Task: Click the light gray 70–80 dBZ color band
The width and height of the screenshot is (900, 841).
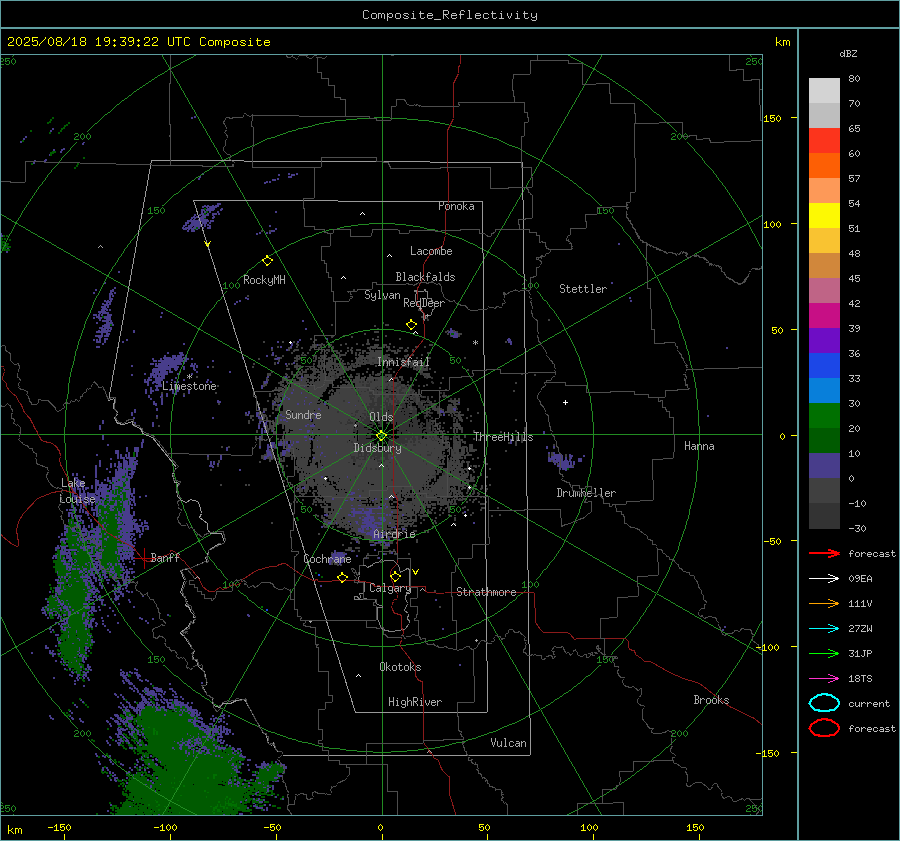Action: click(824, 91)
